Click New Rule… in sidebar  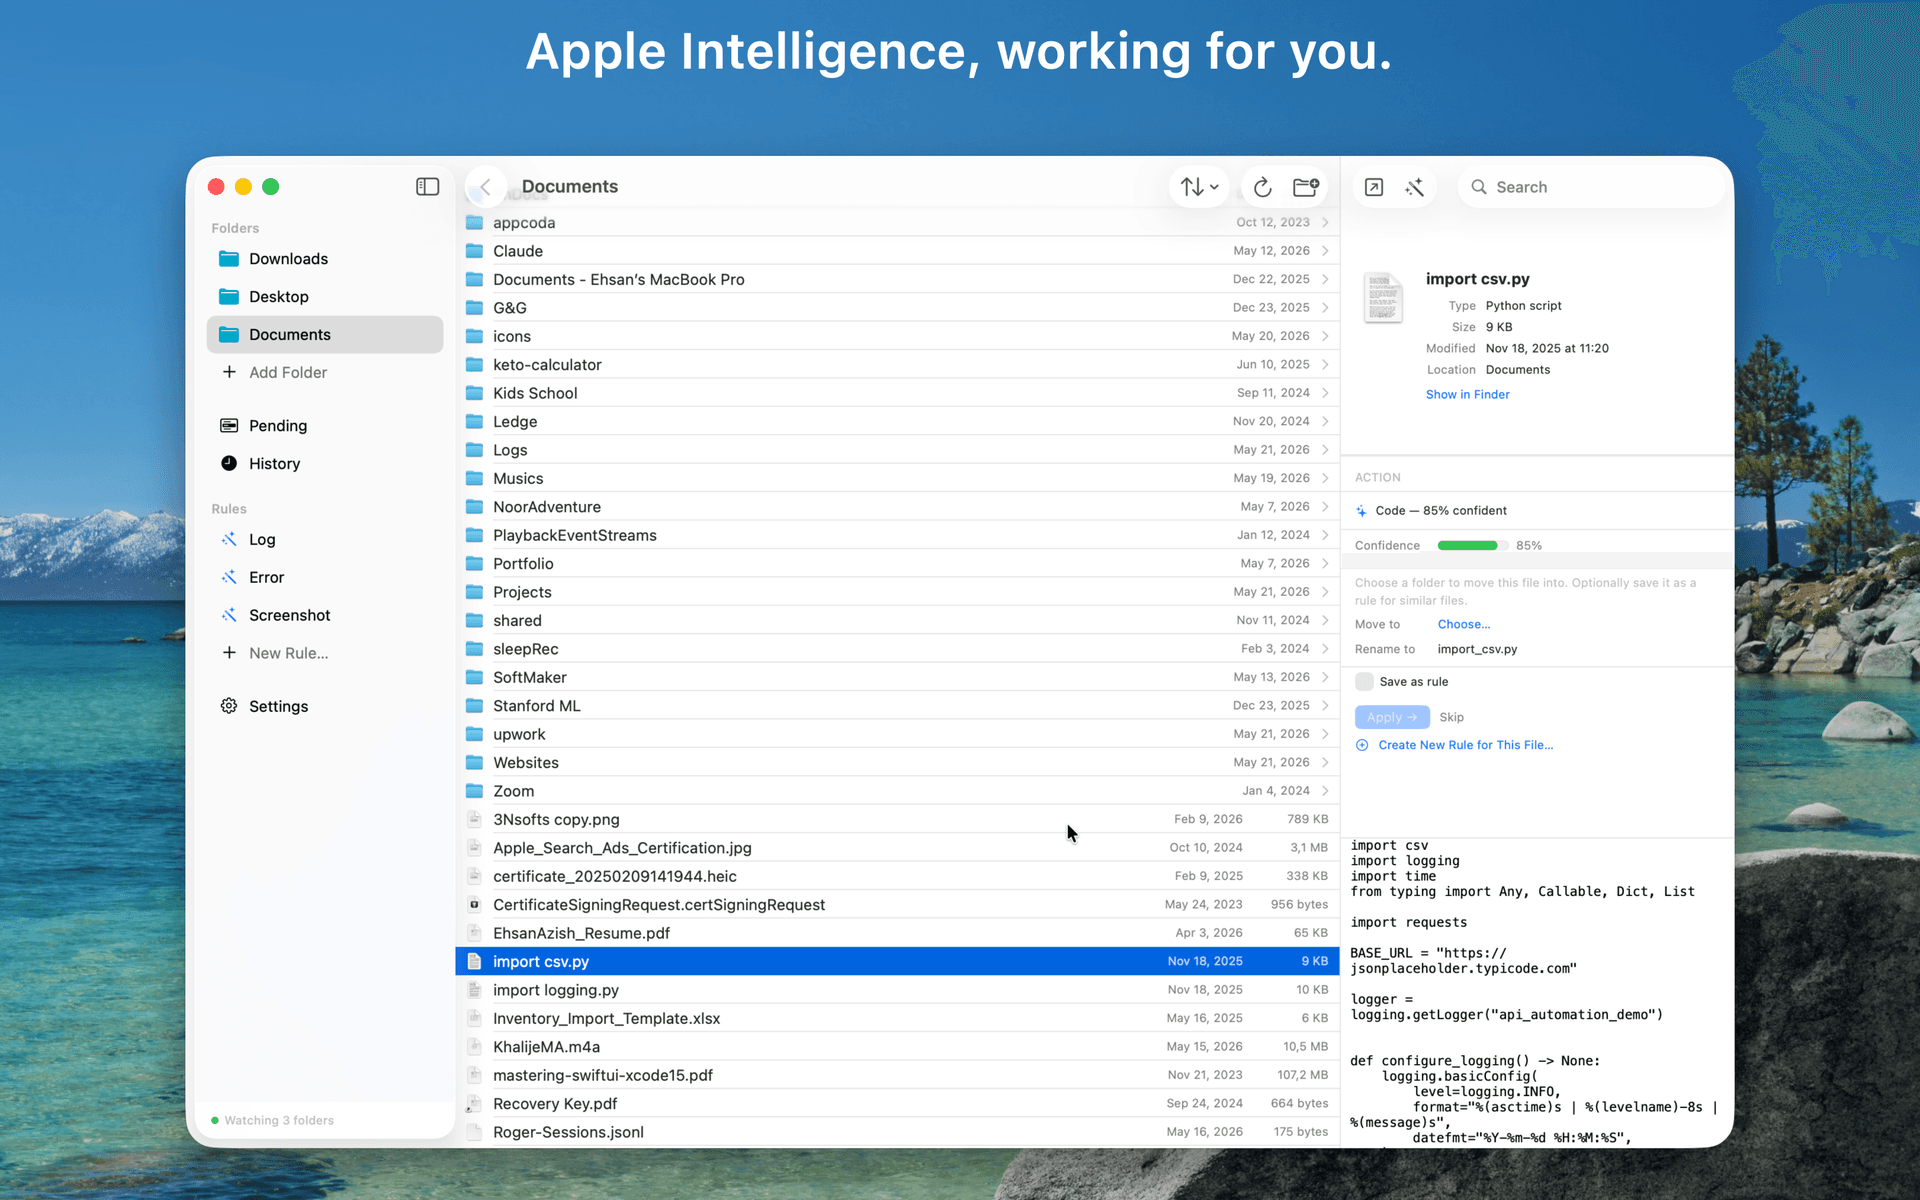325,653
